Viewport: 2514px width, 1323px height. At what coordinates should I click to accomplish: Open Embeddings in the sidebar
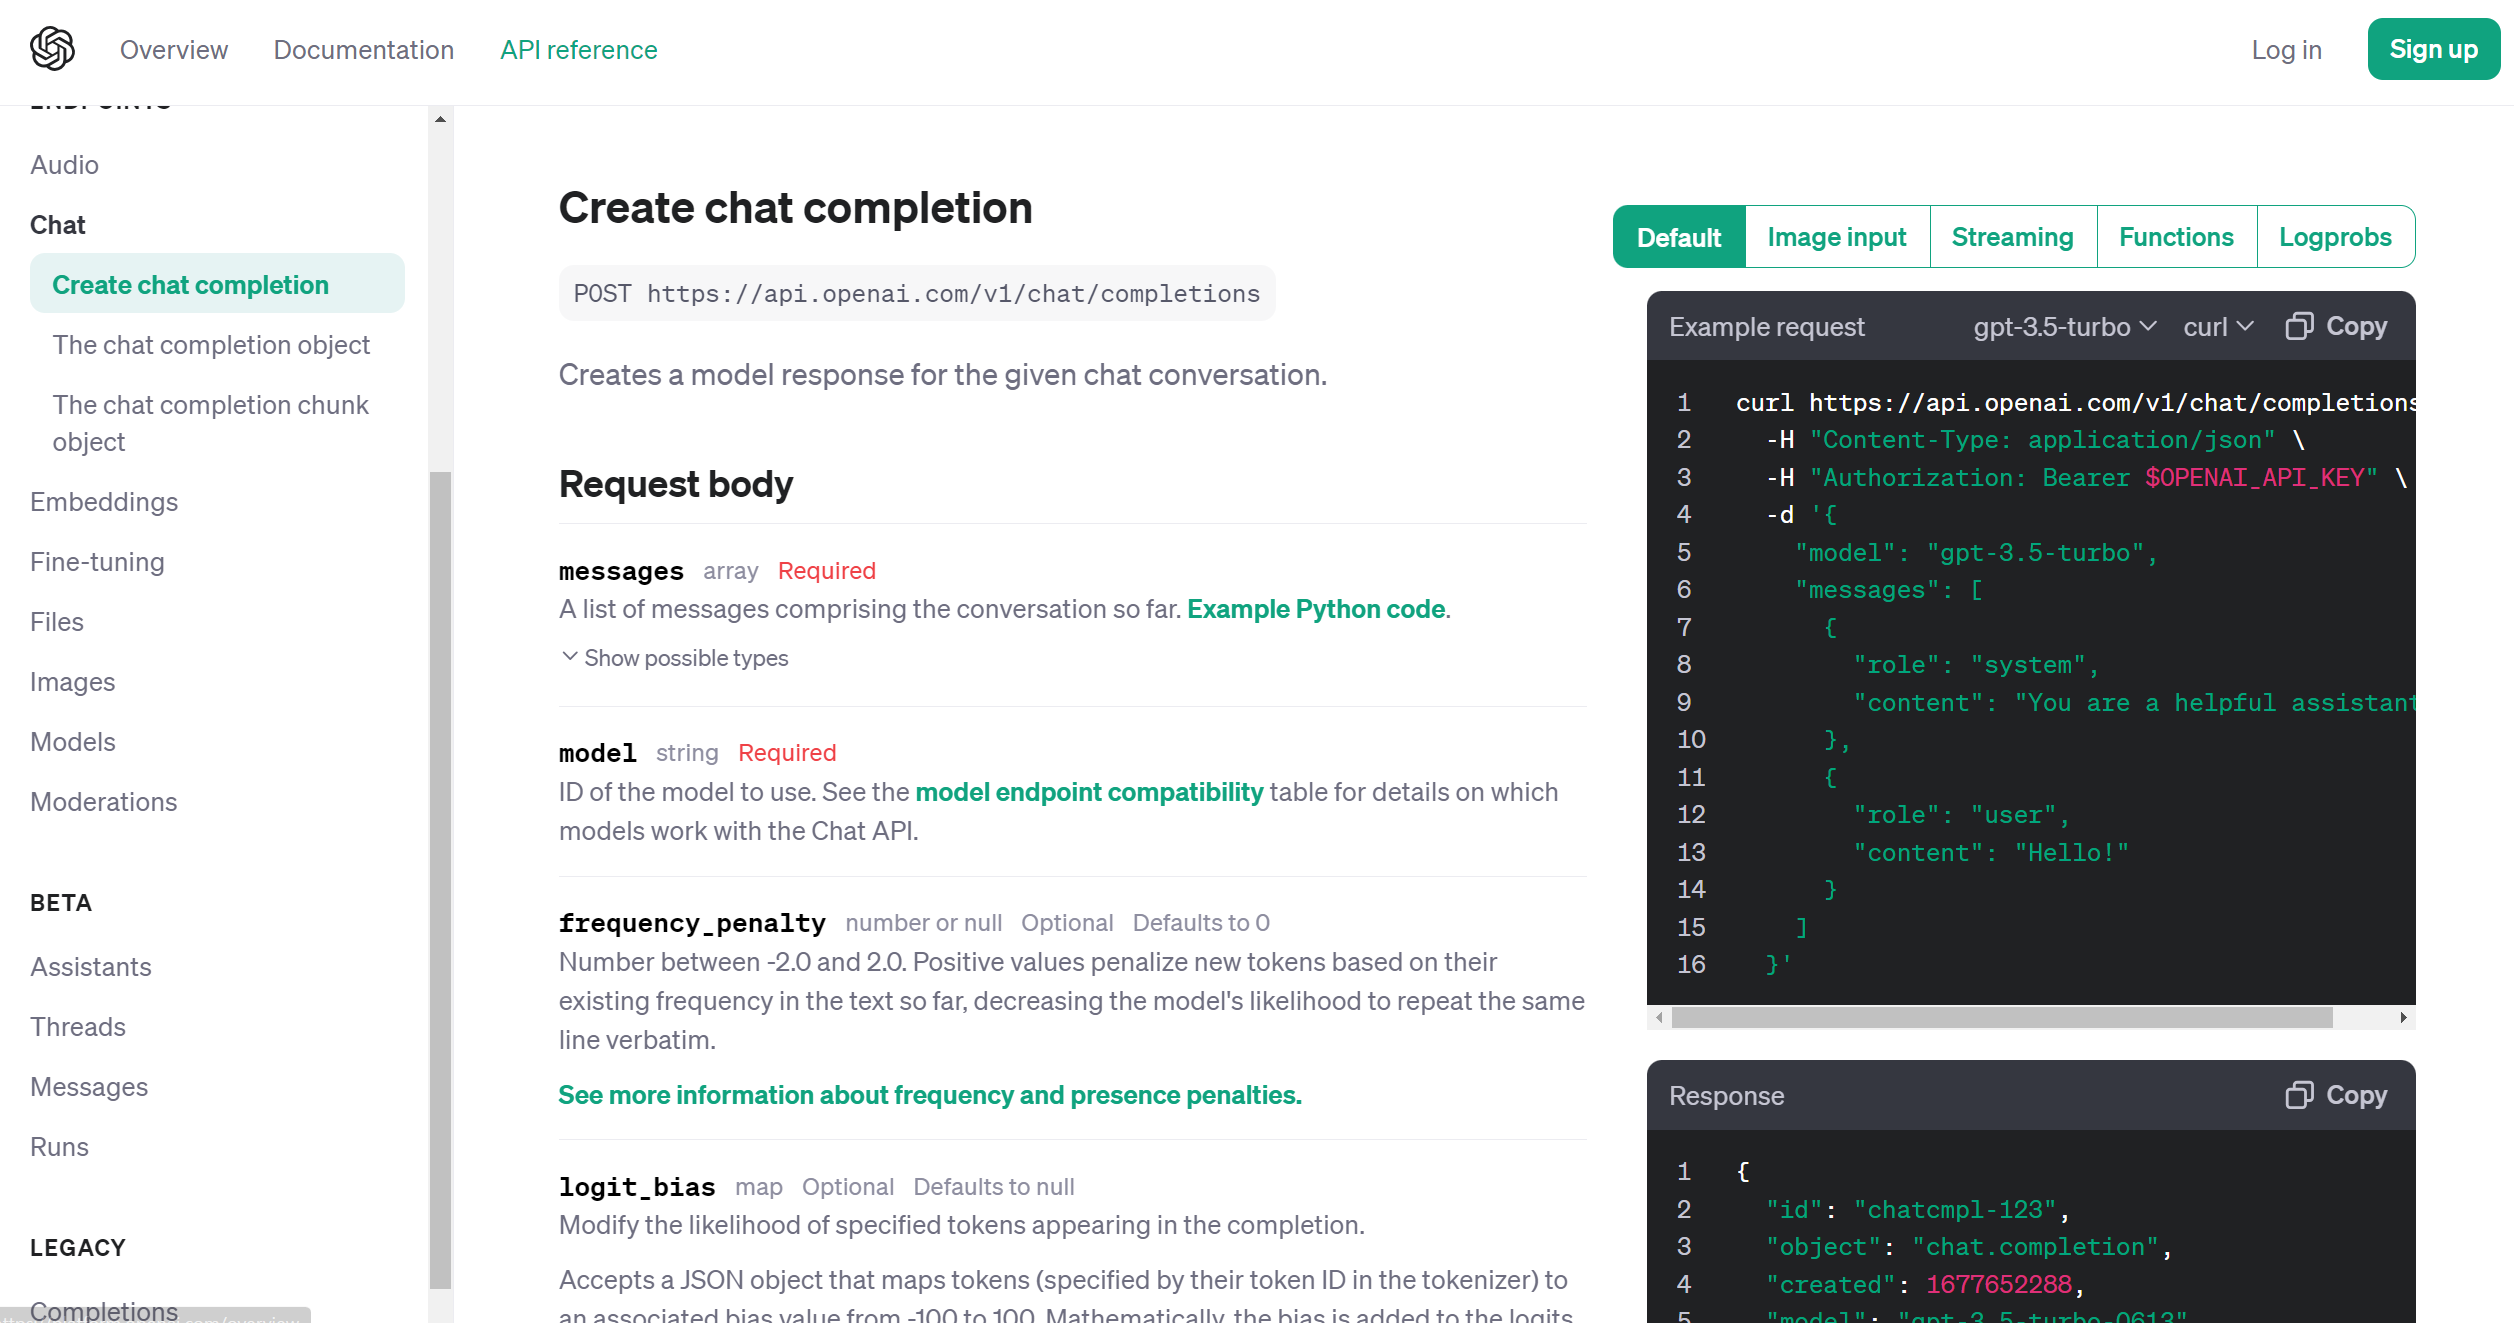(104, 502)
